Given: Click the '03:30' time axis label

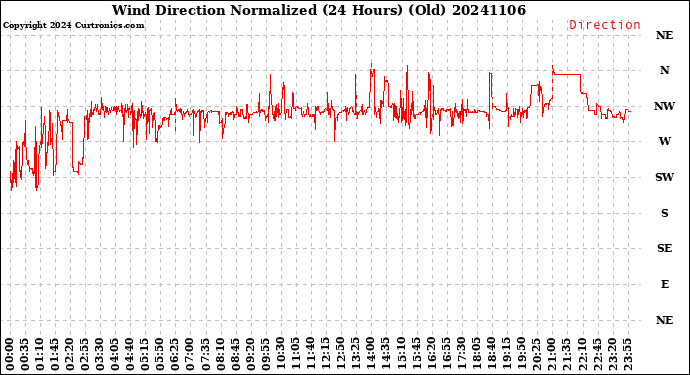Looking at the screenshot, I should (x=100, y=354).
